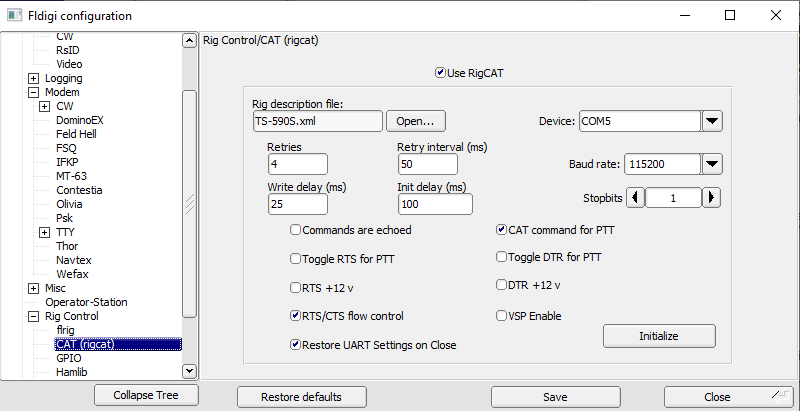Click the Stopbits value field
The height and width of the screenshot is (411, 800).
(673, 198)
